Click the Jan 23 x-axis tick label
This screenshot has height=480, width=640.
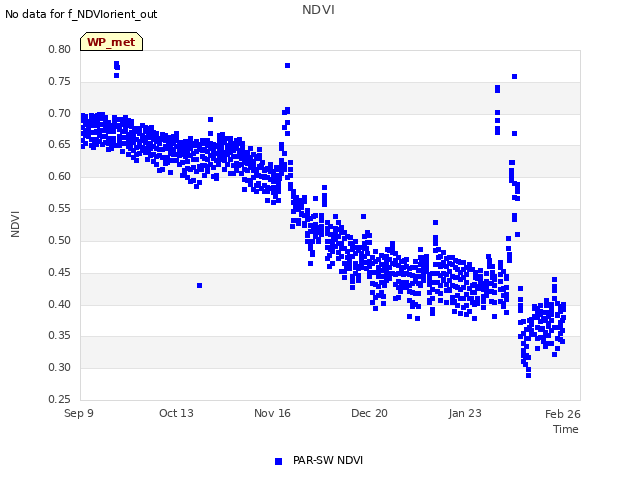pos(465,413)
